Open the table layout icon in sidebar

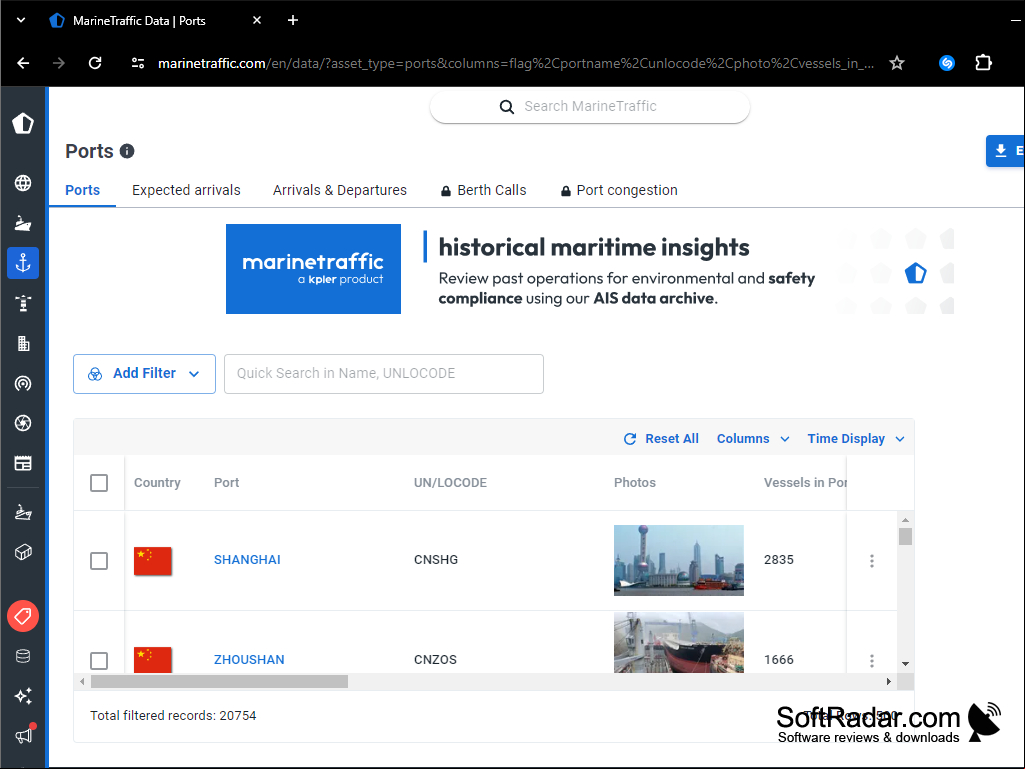tap(23, 463)
